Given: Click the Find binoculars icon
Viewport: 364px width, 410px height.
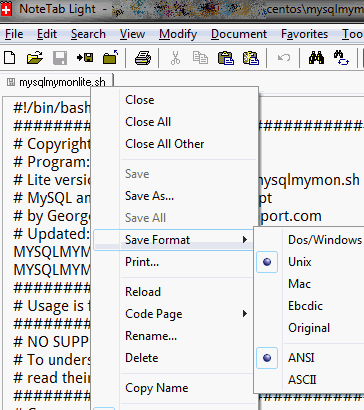Looking at the screenshot, I should [316, 58].
